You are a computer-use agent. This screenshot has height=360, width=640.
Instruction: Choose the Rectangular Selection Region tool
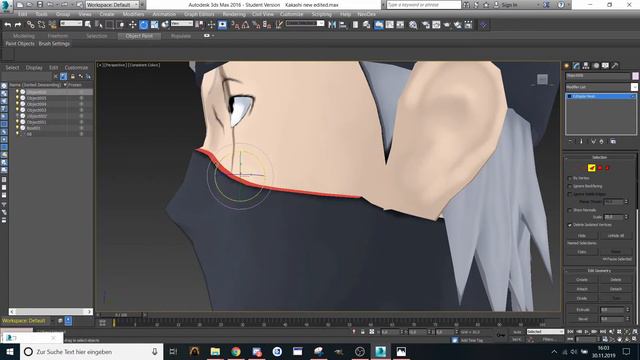point(109,25)
